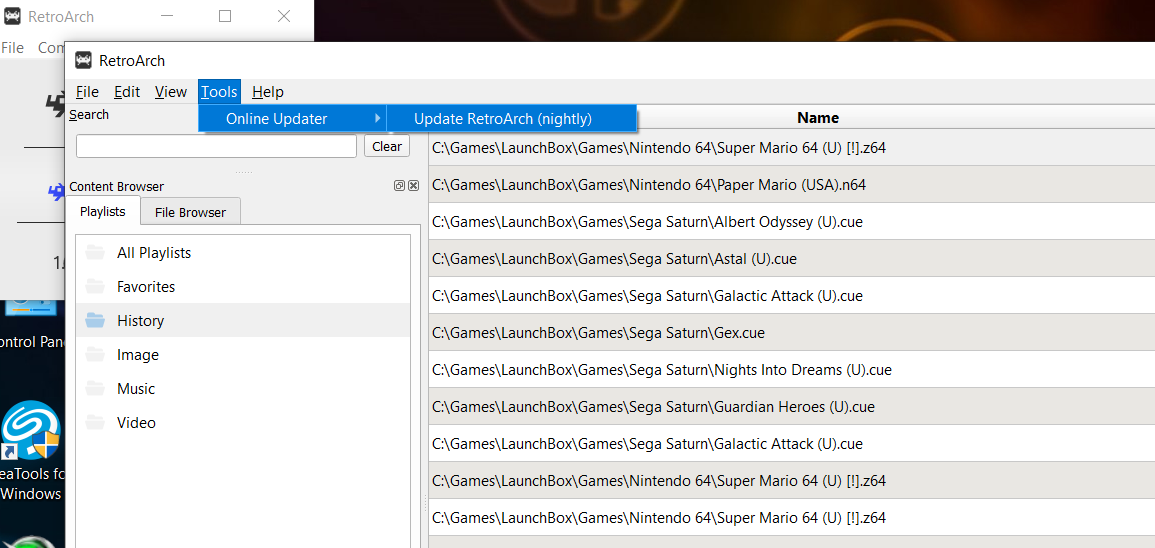Image resolution: width=1155 pixels, height=548 pixels.
Task: Close the background RetroArch window
Action: pos(284,16)
